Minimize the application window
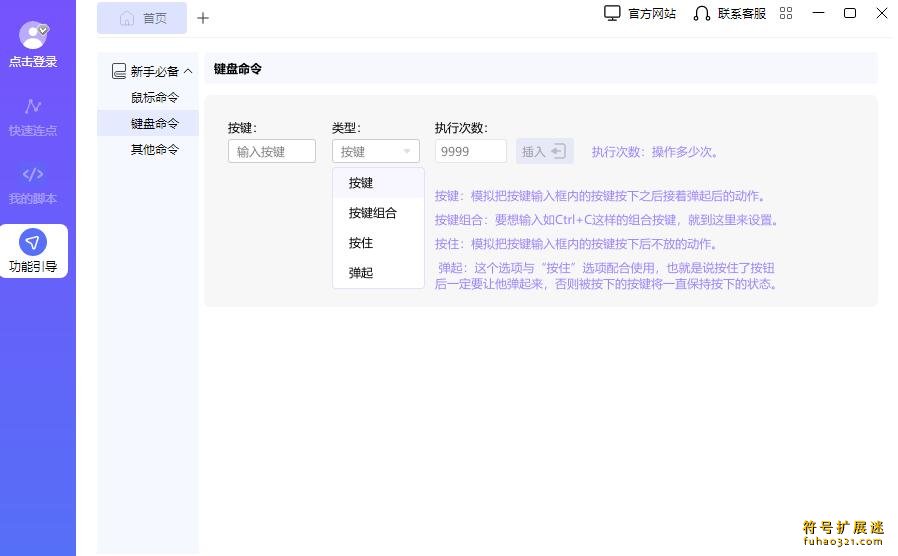The height and width of the screenshot is (556, 898). 818,13
